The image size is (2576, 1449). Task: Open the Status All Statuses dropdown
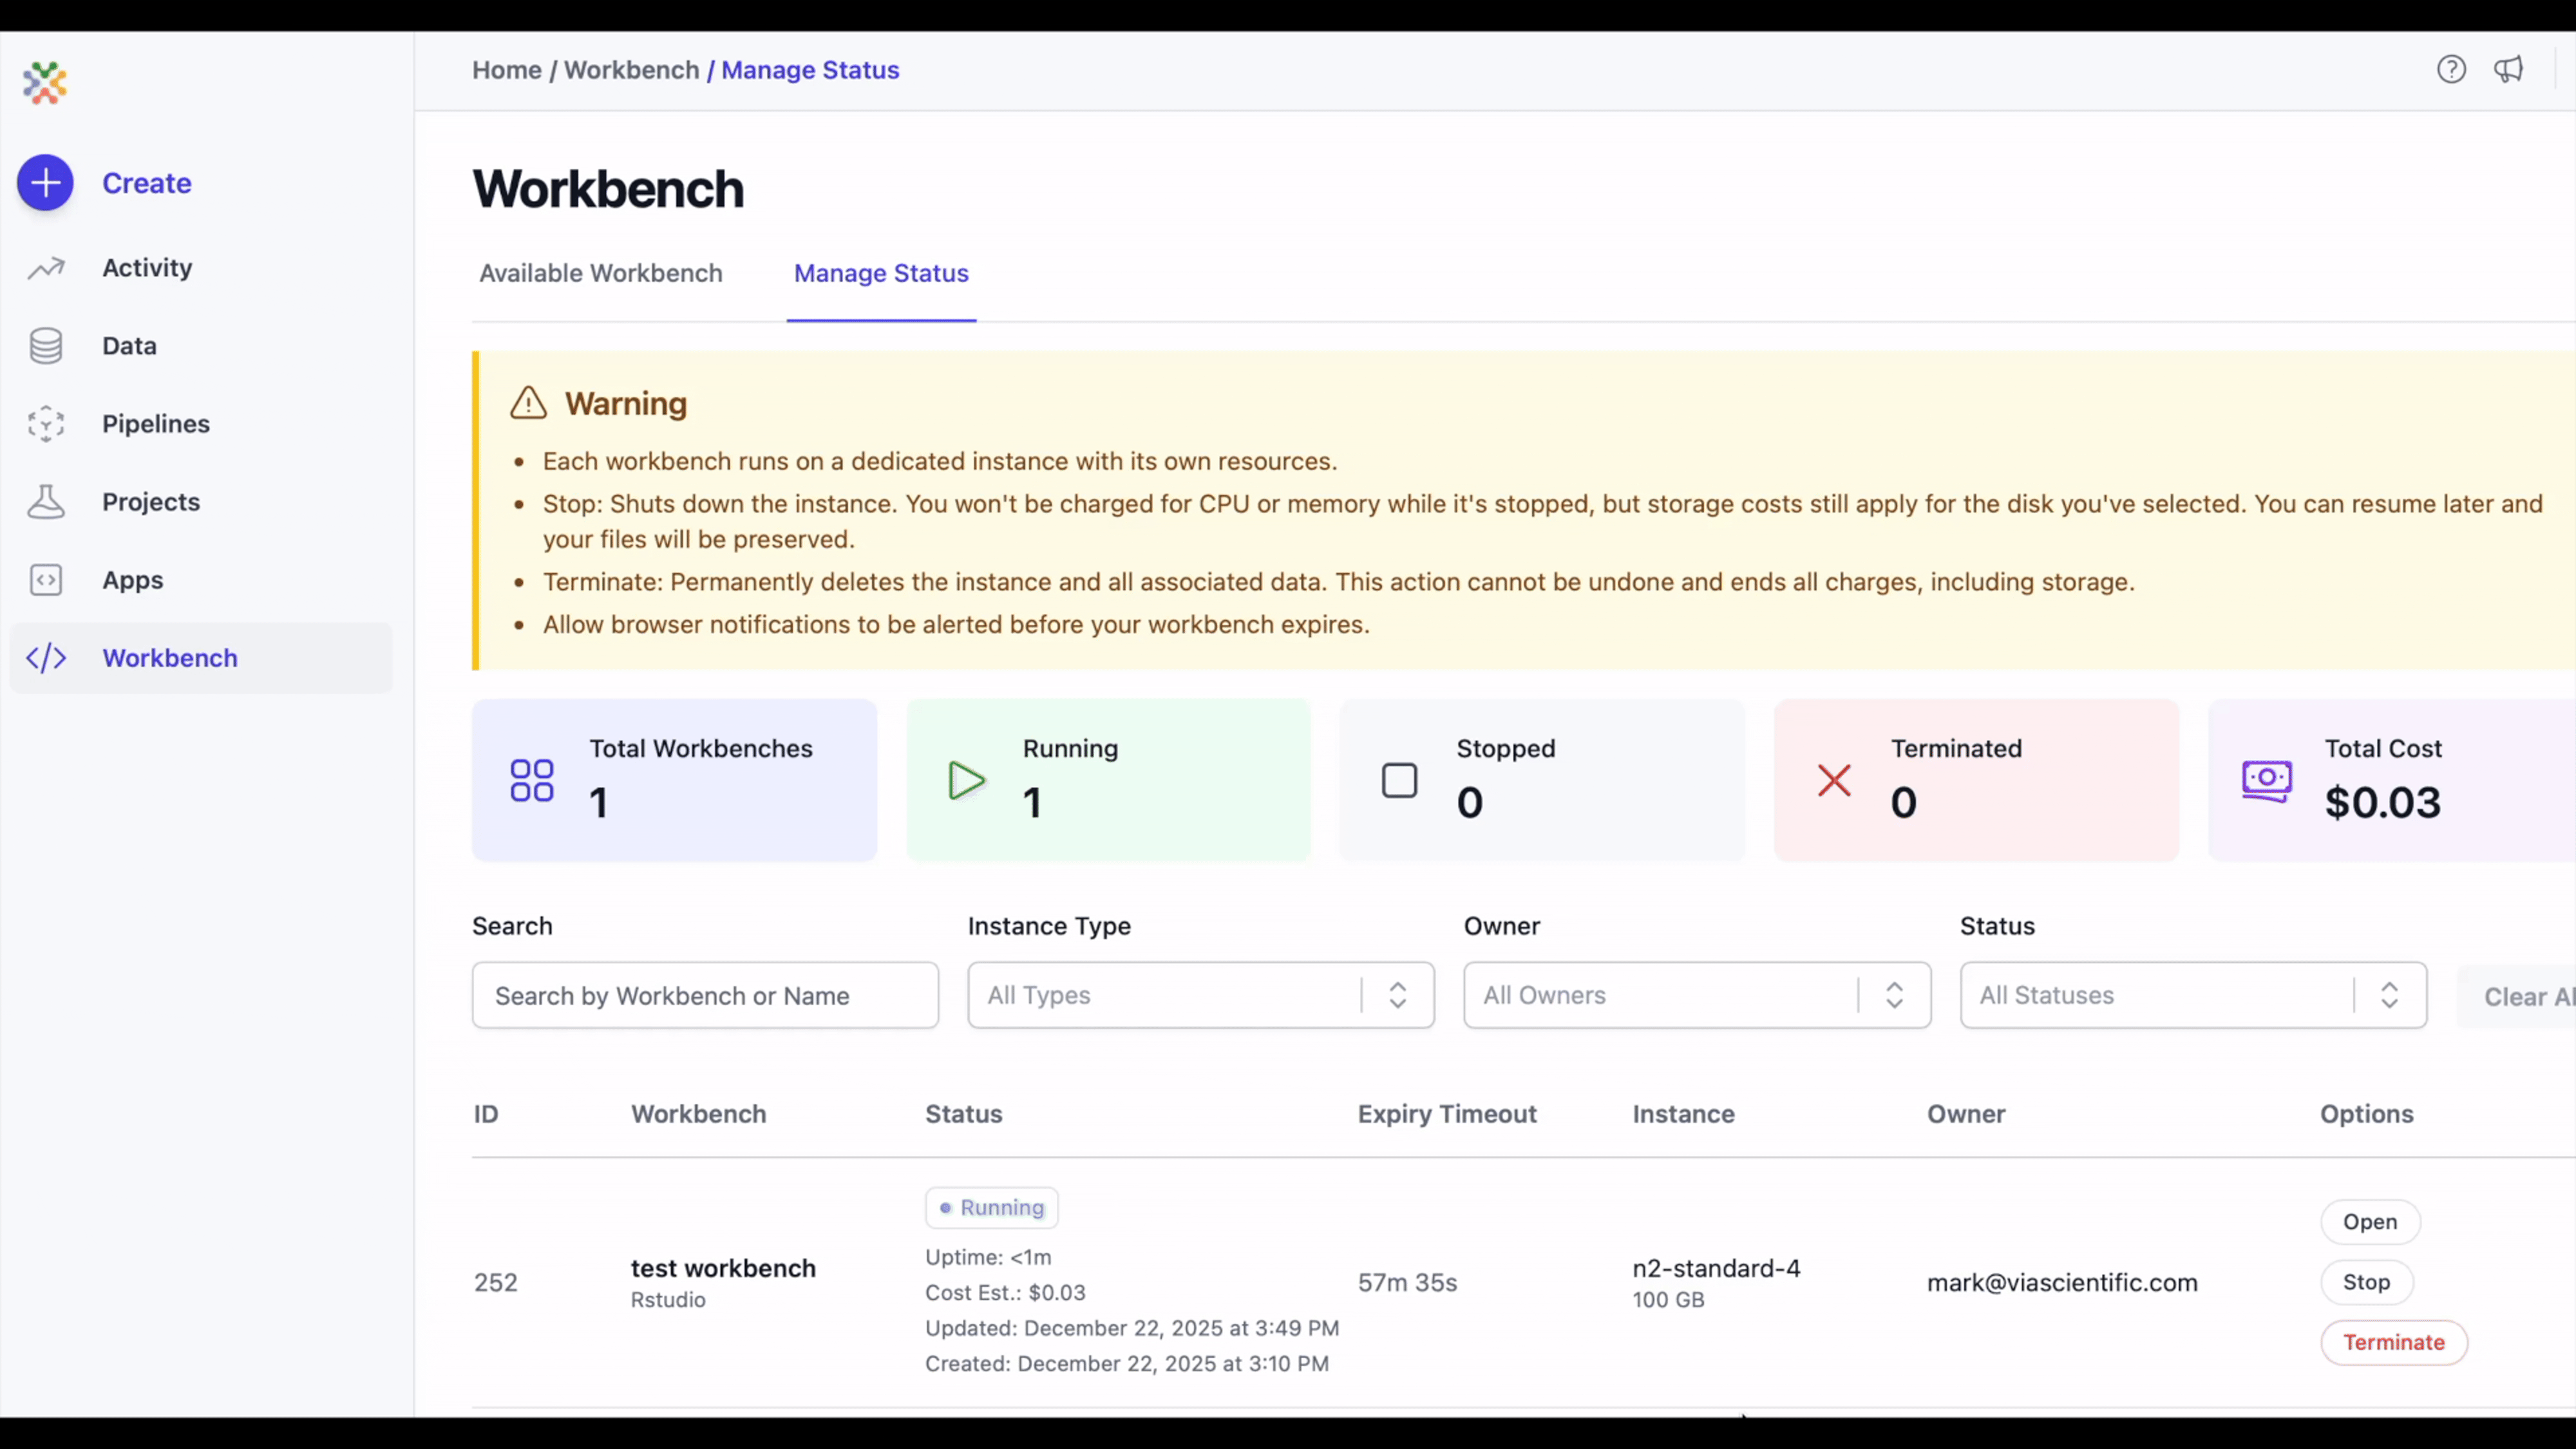pos(2193,995)
